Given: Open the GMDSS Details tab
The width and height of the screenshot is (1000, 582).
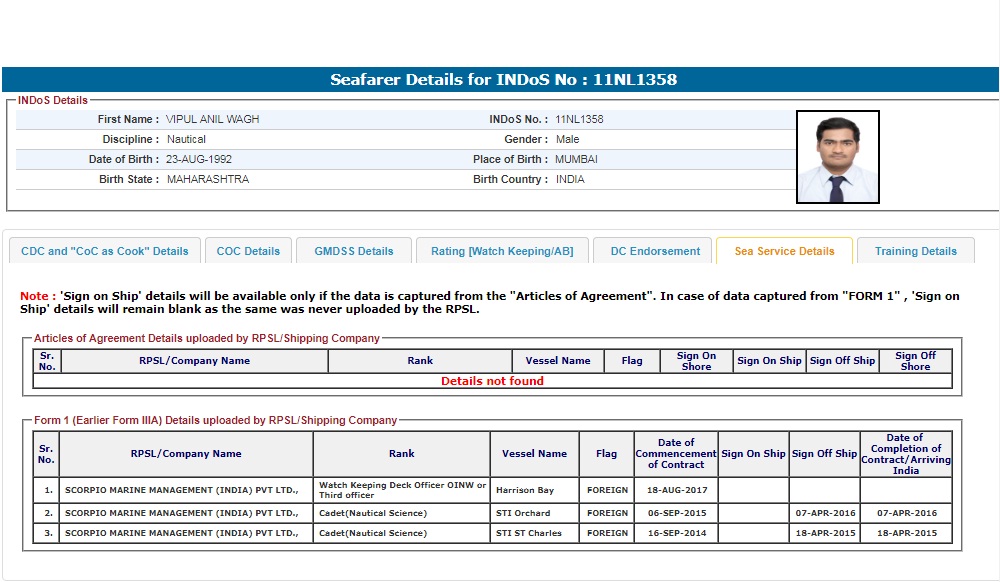Looking at the screenshot, I should [x=353, y=251].
